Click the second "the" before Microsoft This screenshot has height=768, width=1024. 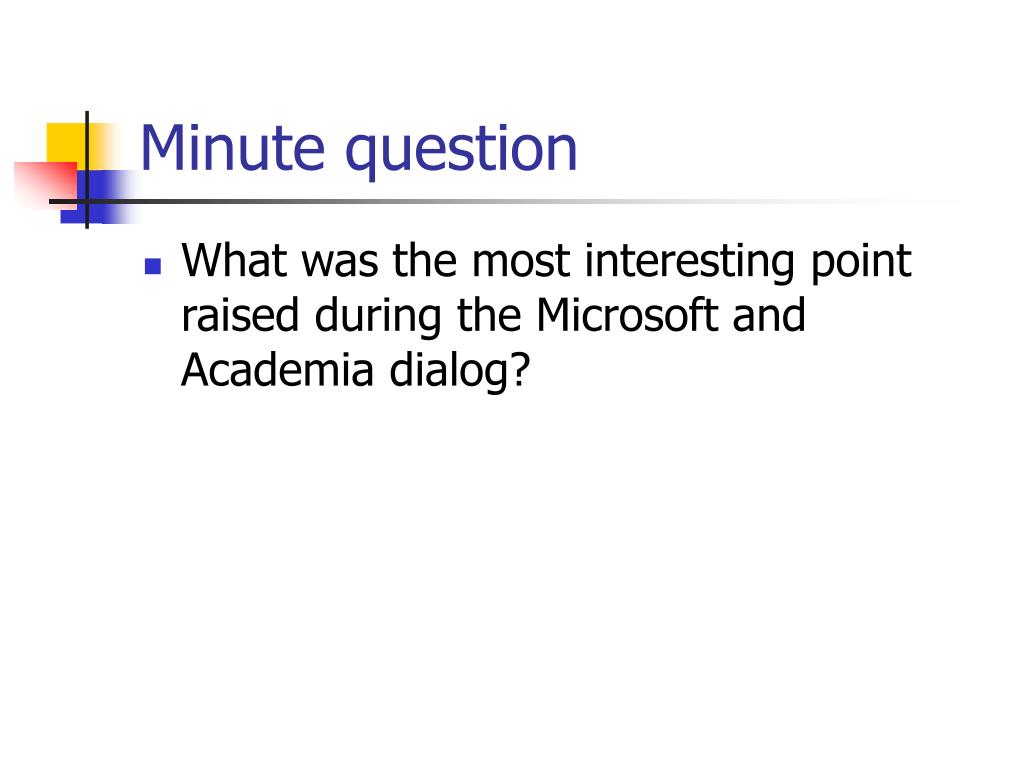tap(488, 315)
